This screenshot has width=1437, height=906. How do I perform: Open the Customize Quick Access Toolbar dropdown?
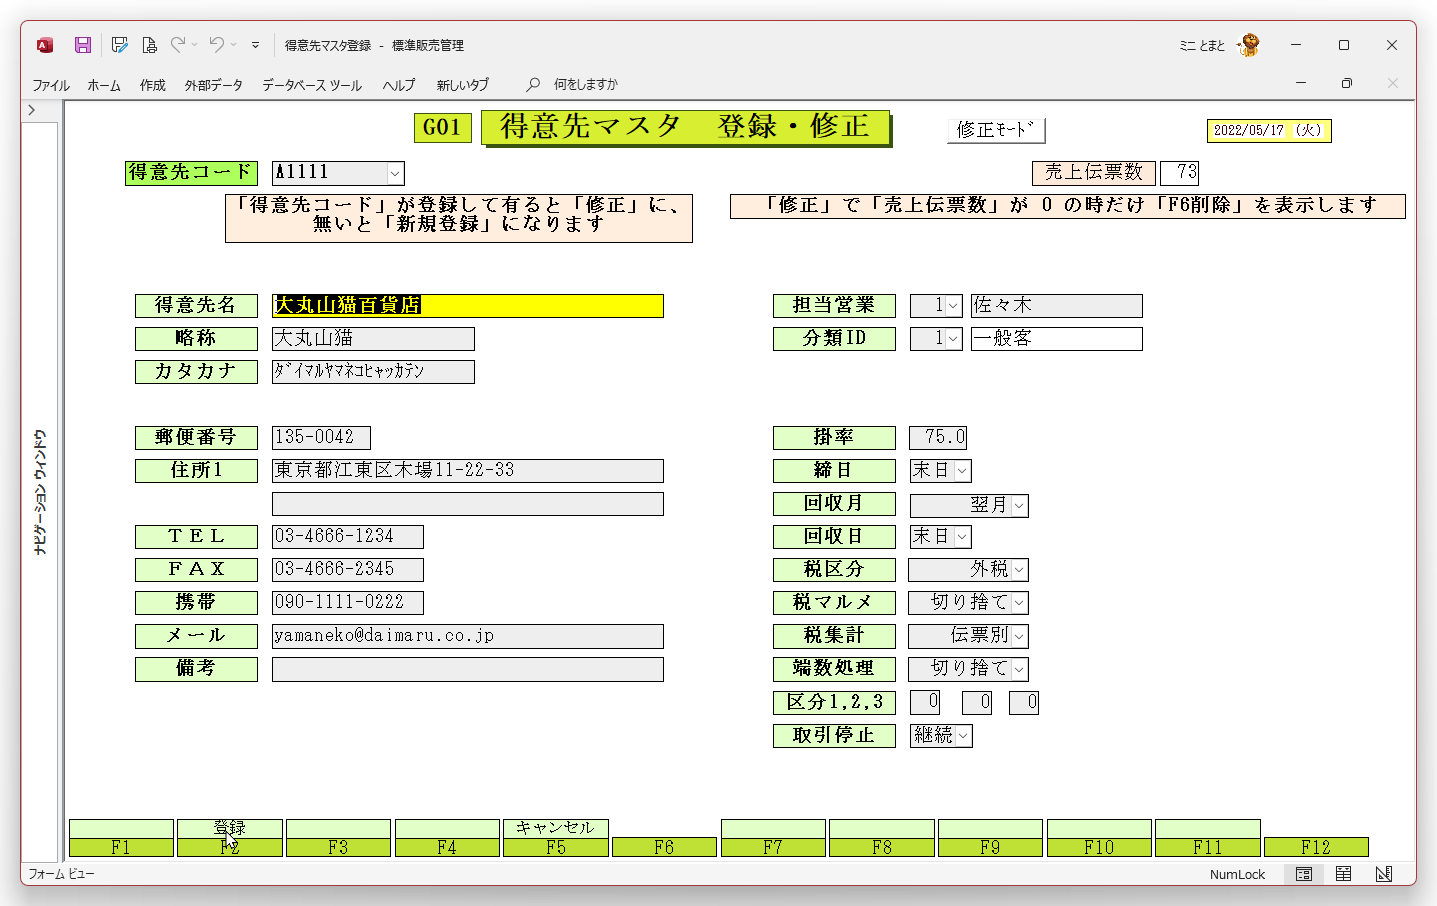point(255,45)
